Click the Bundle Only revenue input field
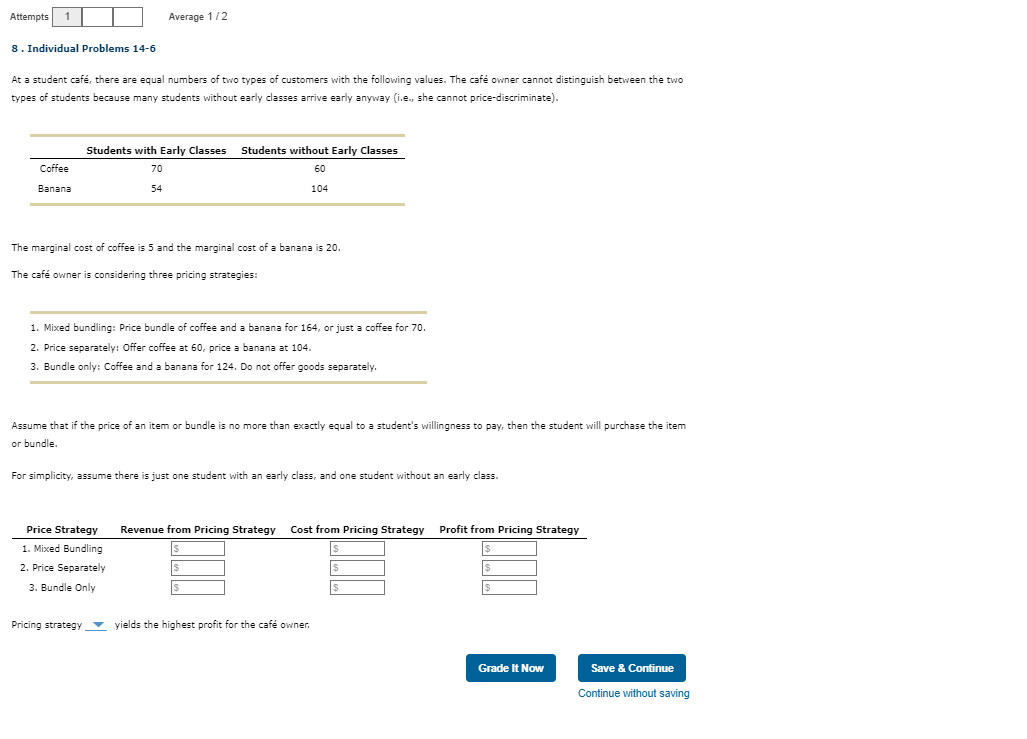The height and width of the screenshot is (739, 1027). [x=197, y=587]
